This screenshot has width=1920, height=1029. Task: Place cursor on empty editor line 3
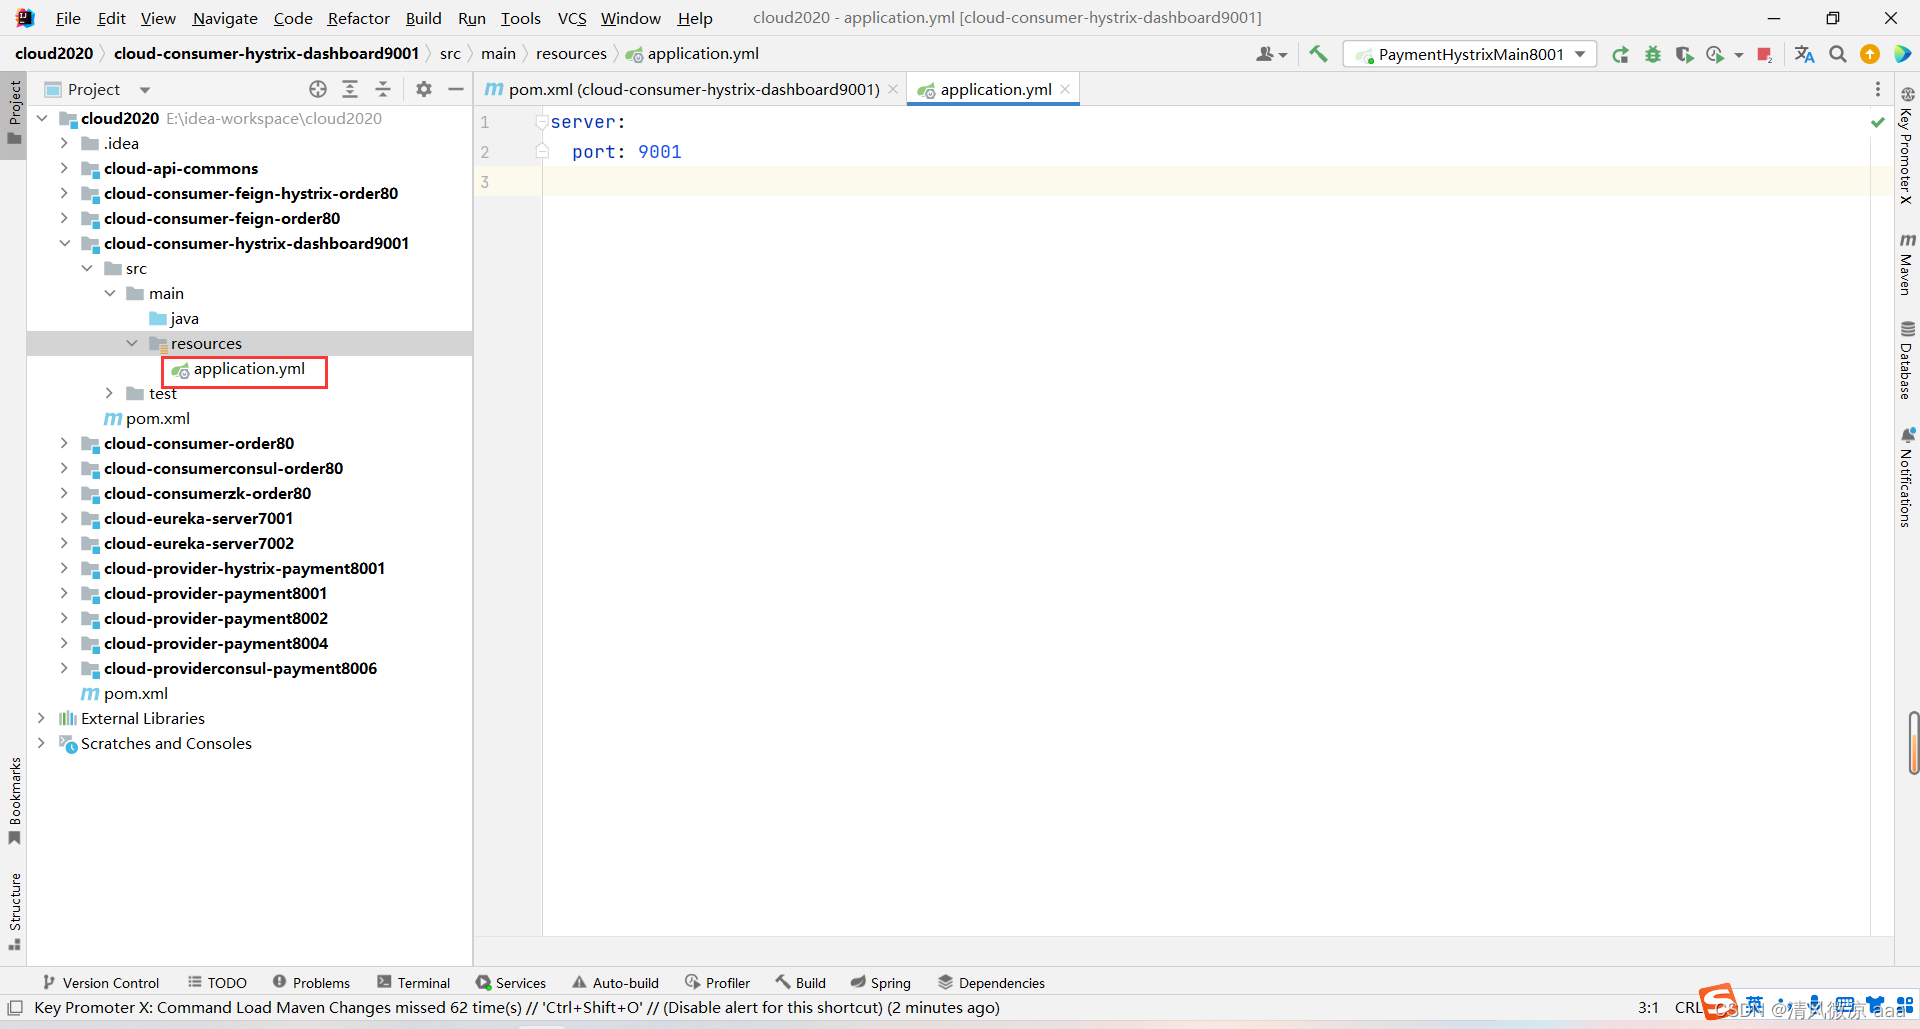coord(1205,182)
